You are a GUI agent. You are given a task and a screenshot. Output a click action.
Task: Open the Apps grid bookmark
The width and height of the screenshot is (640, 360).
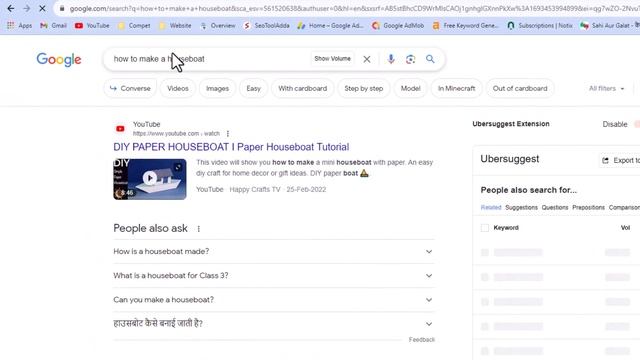tap(19, 25)
